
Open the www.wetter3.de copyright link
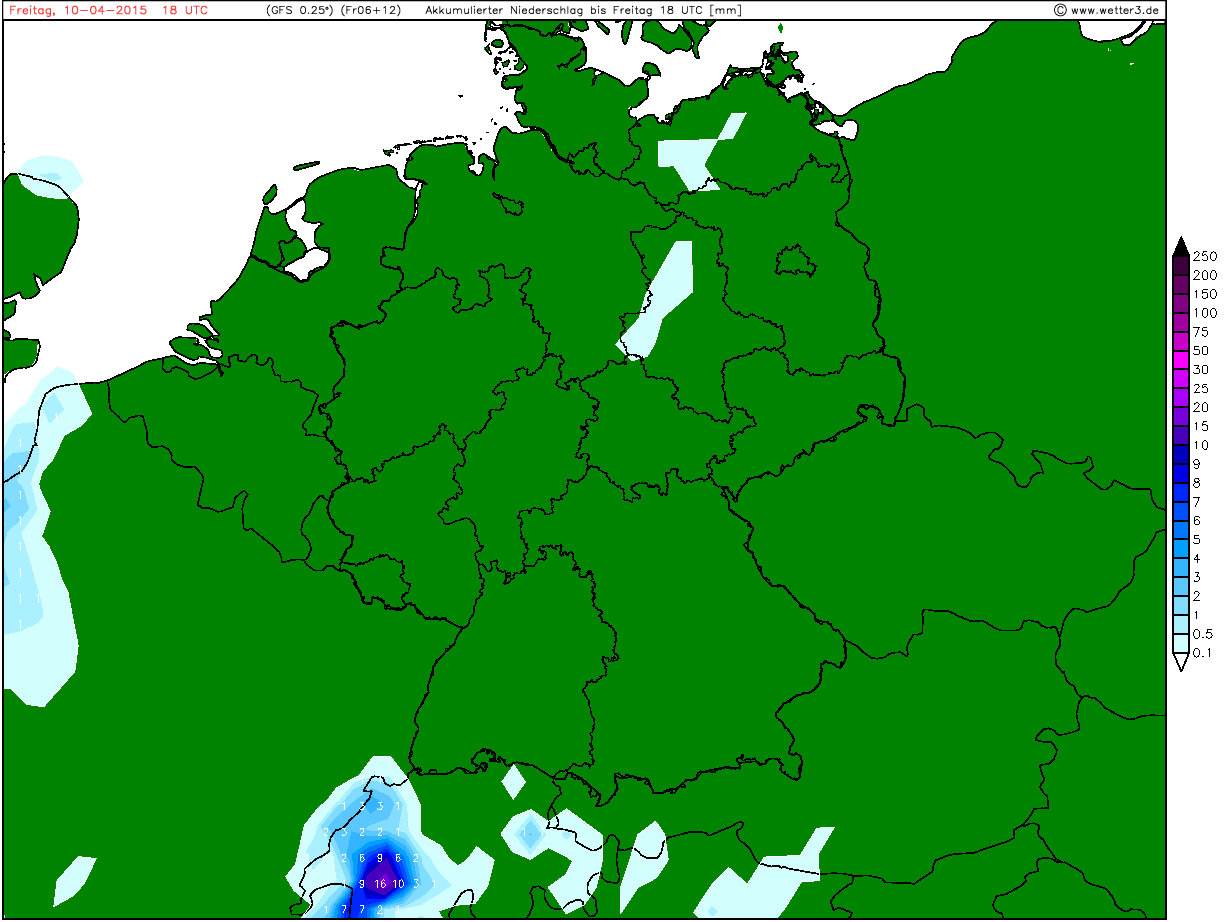[1107, 10]
